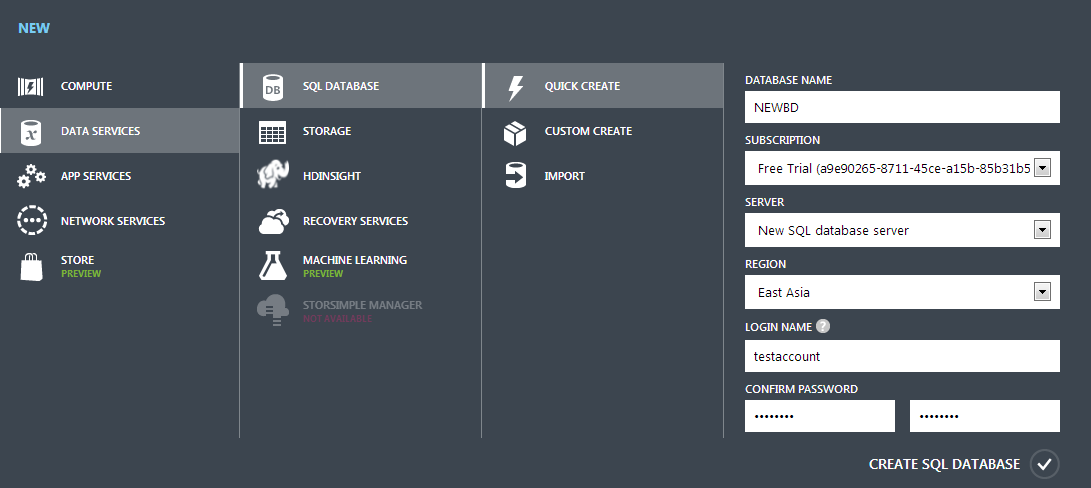Click the Storage grid icon

pyautogui.click(x=272, y=132)
